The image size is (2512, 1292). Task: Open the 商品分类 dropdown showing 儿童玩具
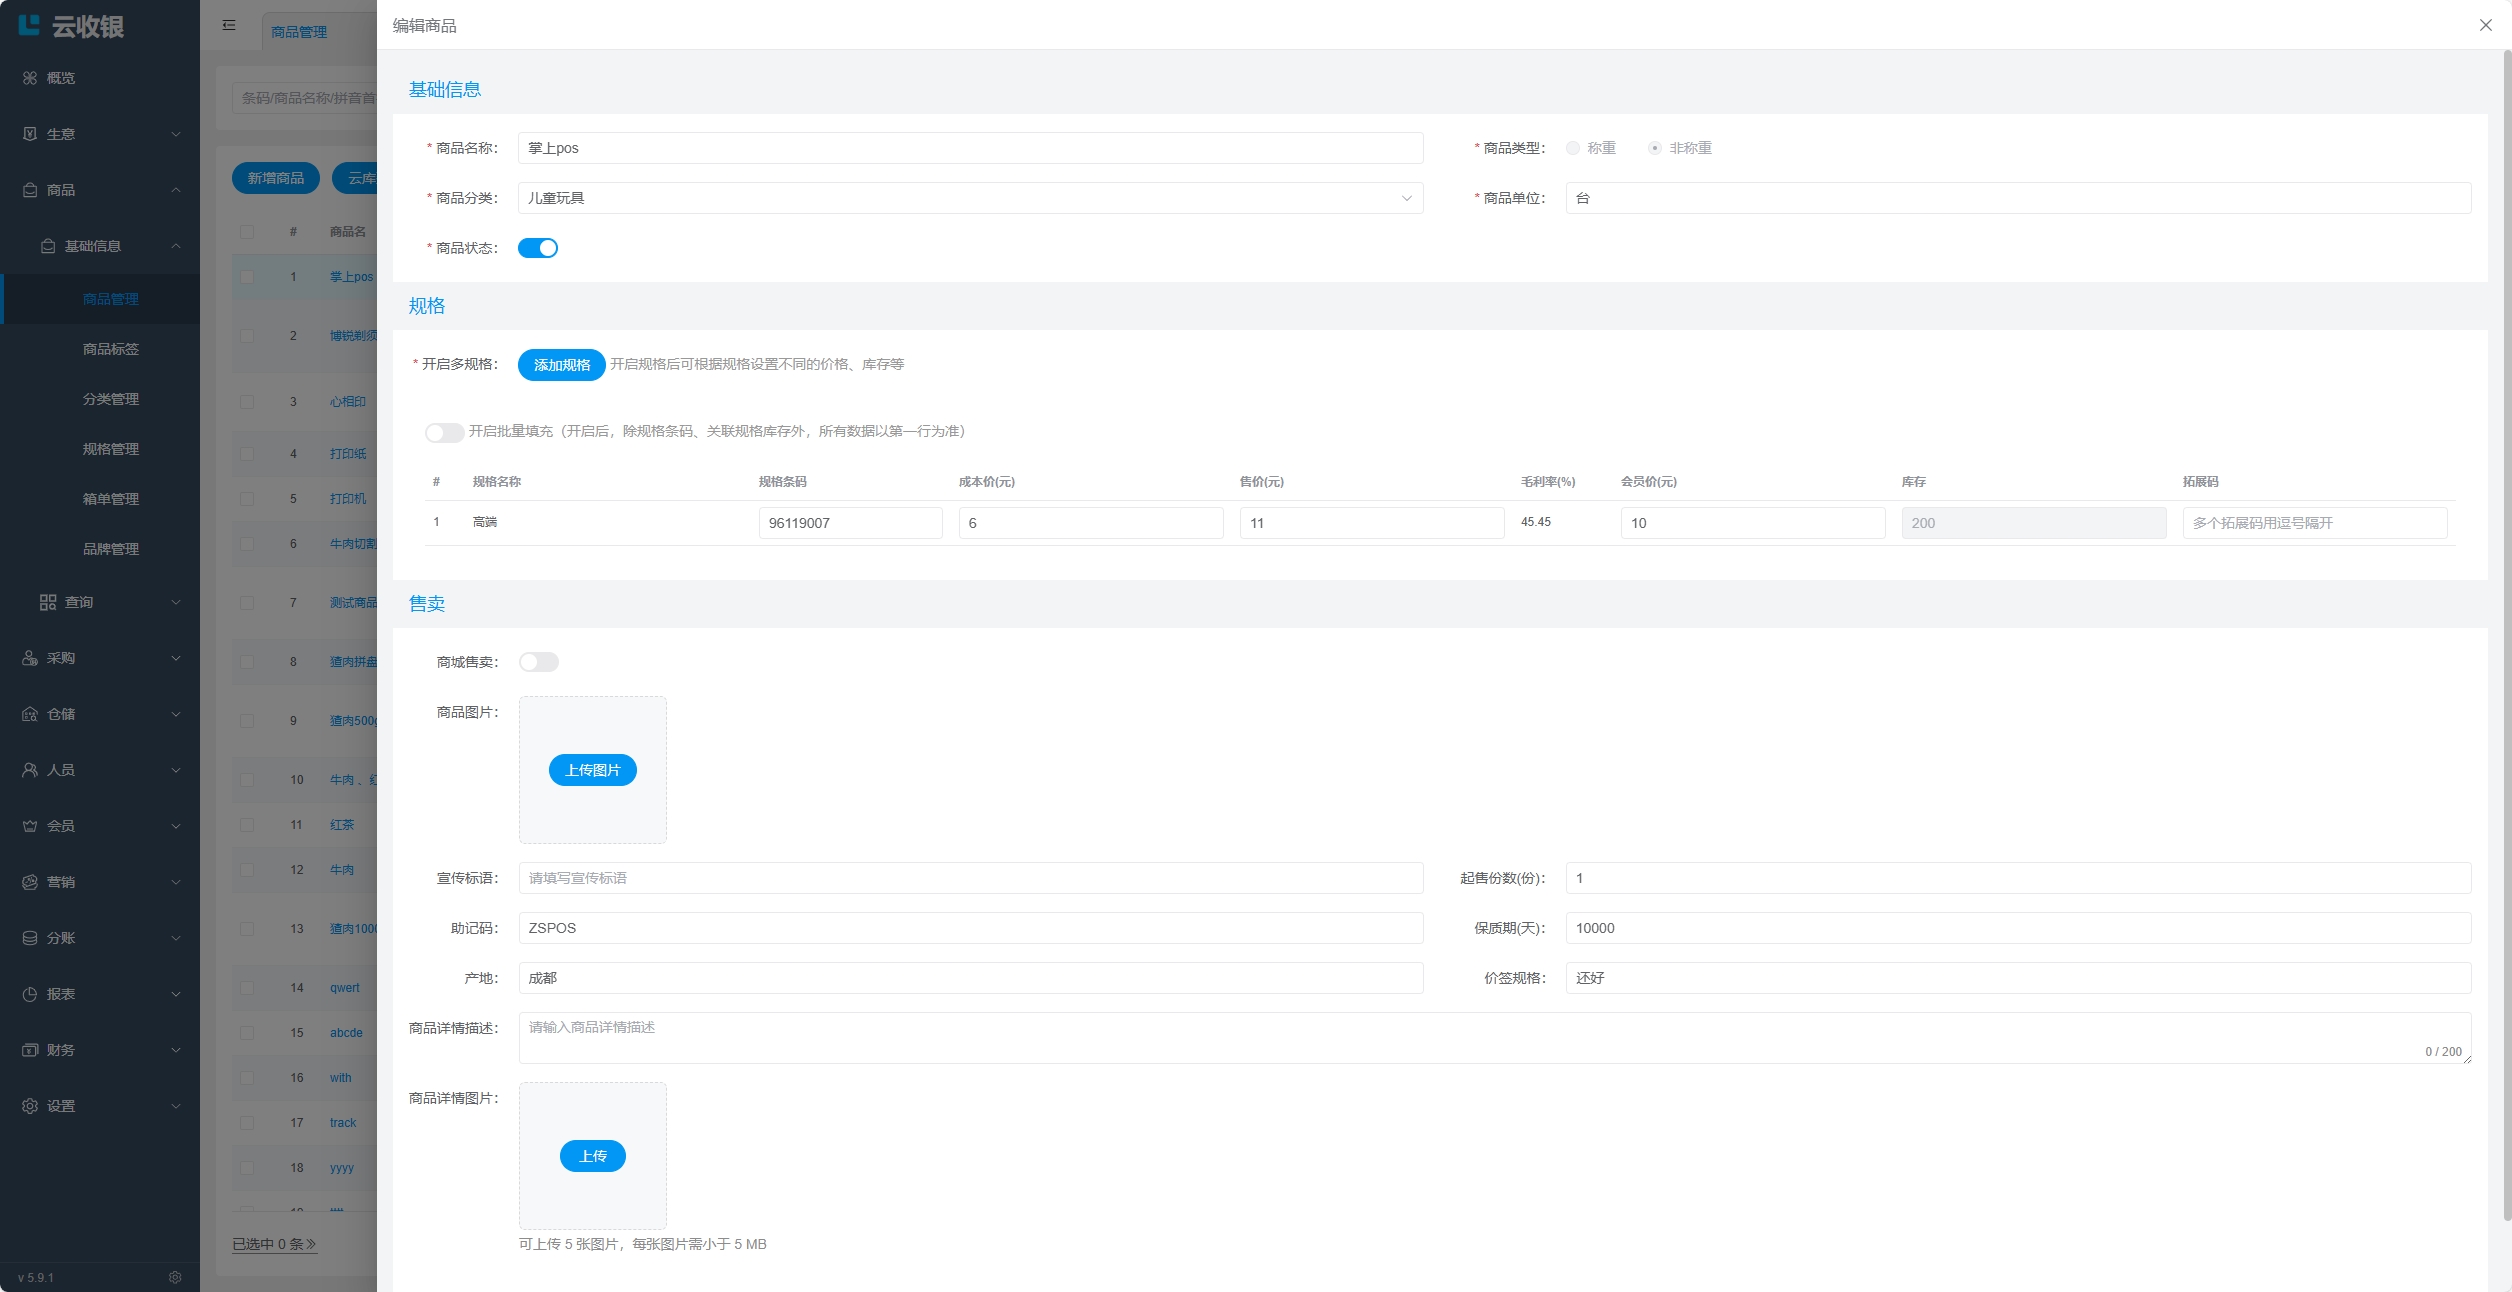970,198
